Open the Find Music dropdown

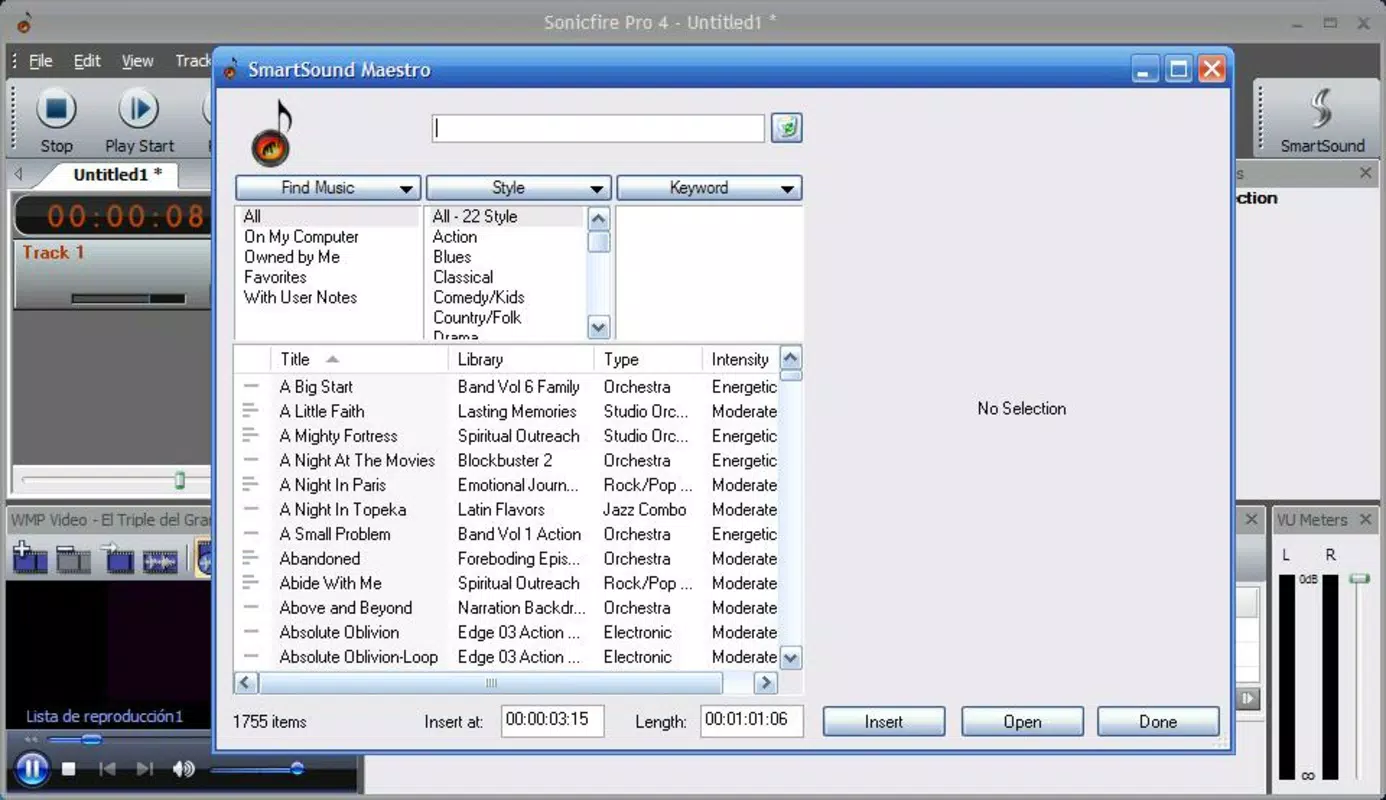(327, 188)
